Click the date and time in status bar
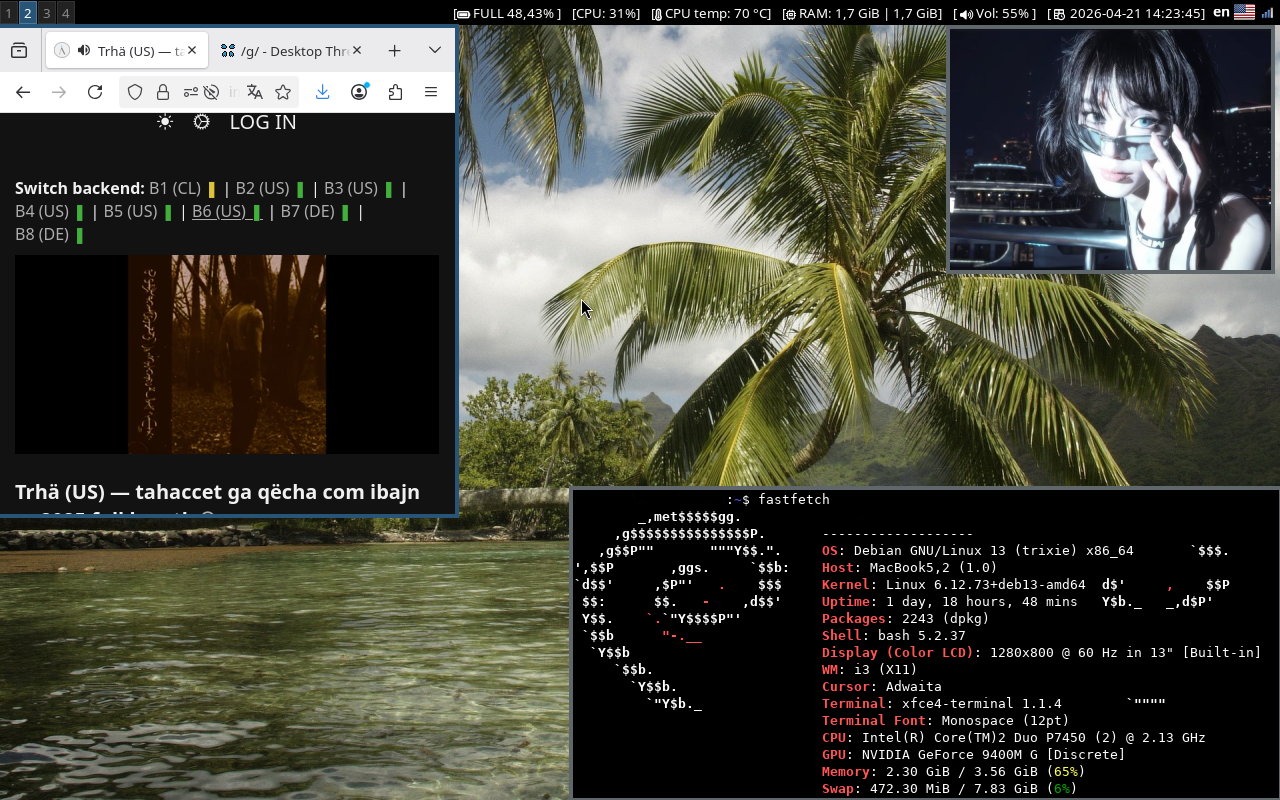Viewport: 1280px width, 800px height. (1127, 13)
